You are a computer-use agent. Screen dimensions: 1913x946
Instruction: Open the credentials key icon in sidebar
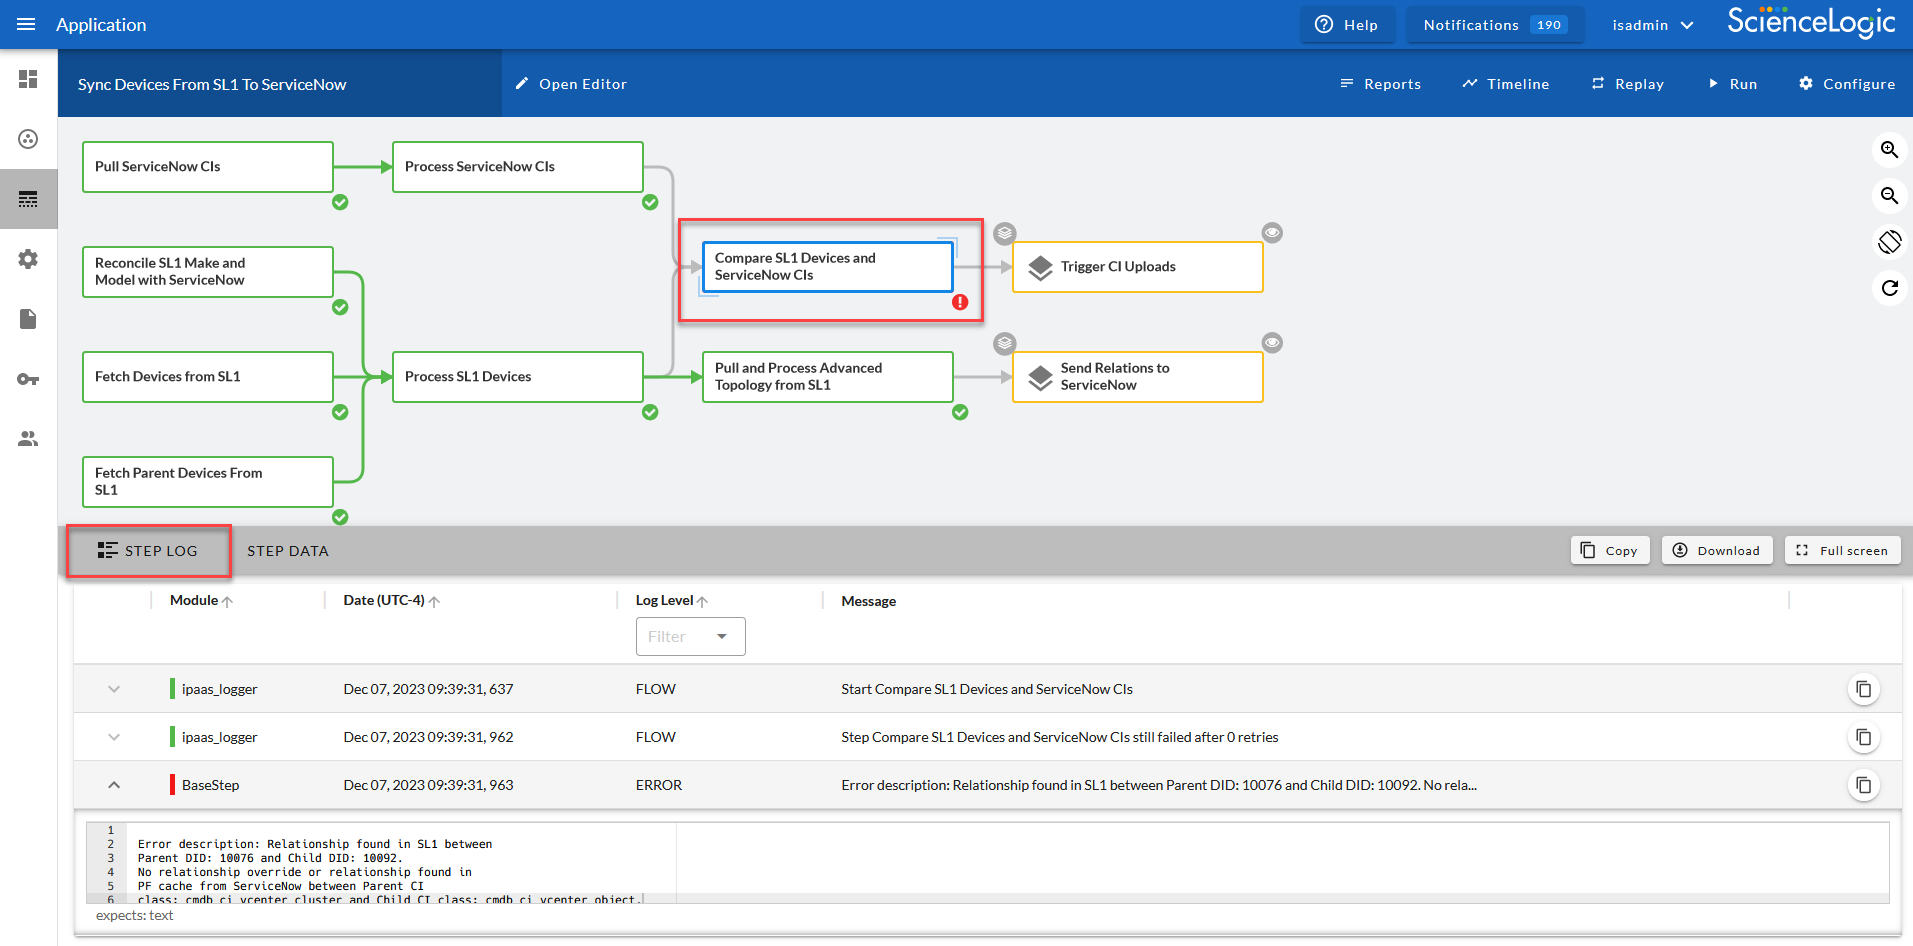(x=28, y=379)
